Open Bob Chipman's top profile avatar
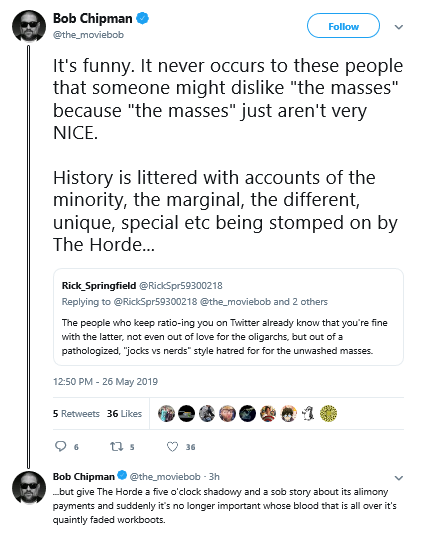The image size is (428, 543). click(x=29, y=26)
